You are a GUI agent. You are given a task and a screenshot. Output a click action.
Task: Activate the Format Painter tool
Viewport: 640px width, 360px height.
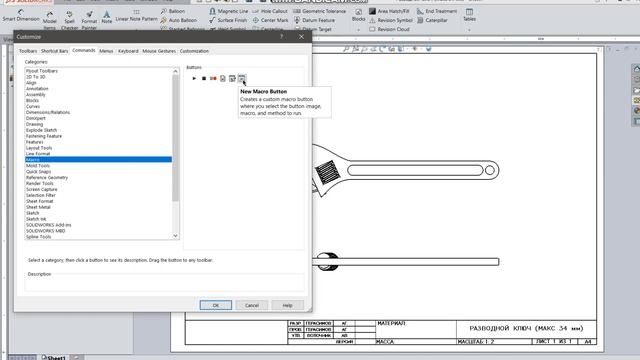point(89,20)
